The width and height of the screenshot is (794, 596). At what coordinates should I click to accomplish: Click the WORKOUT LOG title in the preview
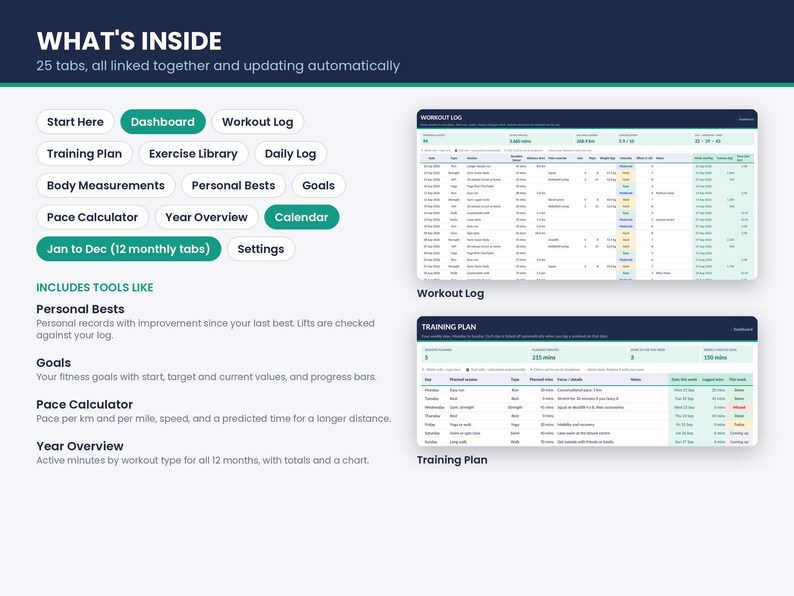coord(441,117)
